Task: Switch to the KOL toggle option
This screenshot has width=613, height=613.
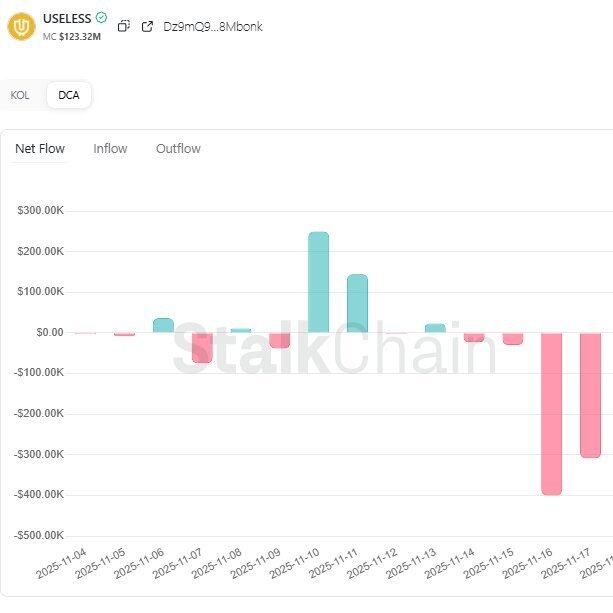Action: click(x=20, y=95)
